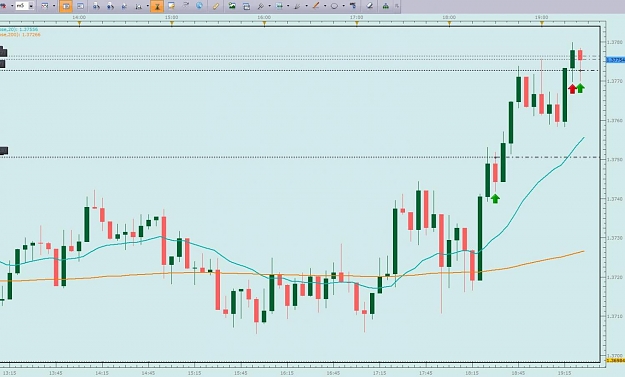625x377 pixels.
Task: Expand the pin tool dropdown arrow
Action: (x=269, y=6)
